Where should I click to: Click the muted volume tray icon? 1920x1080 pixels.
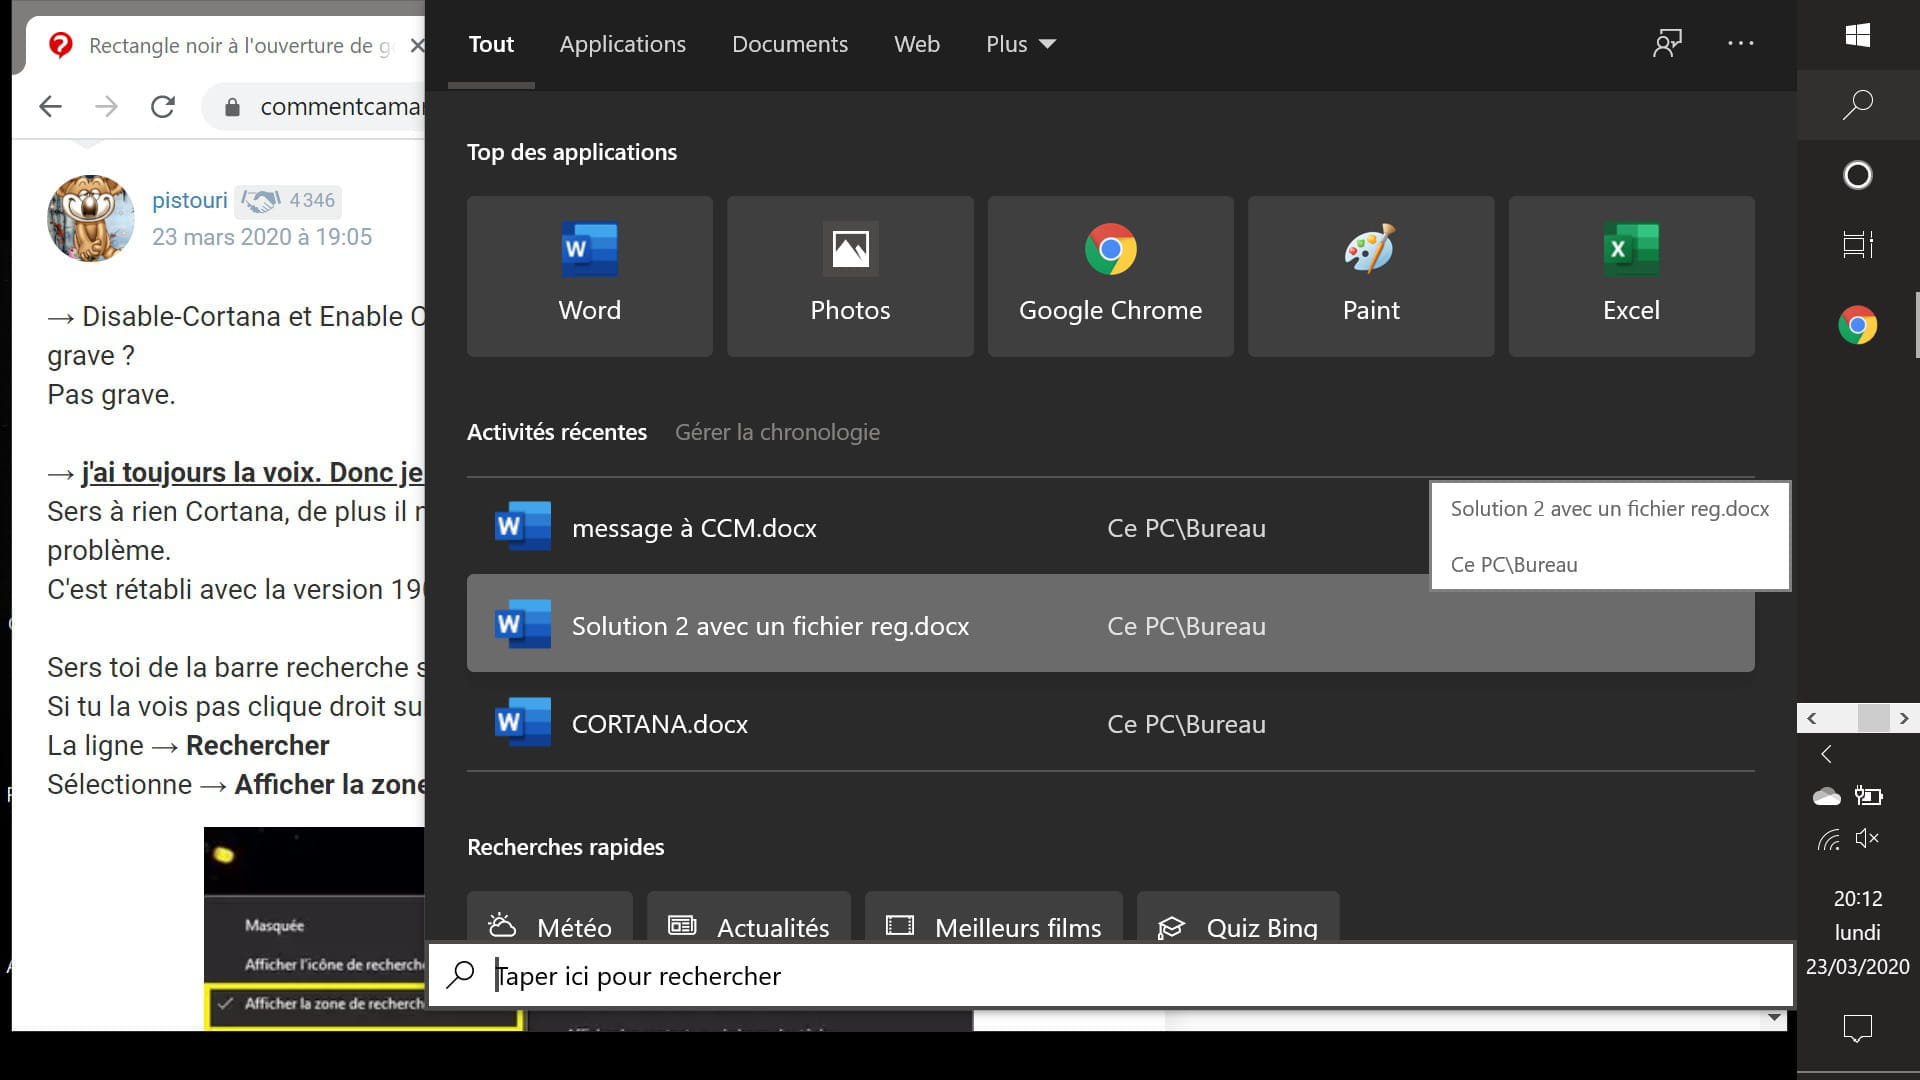[x=1867, y=839]
